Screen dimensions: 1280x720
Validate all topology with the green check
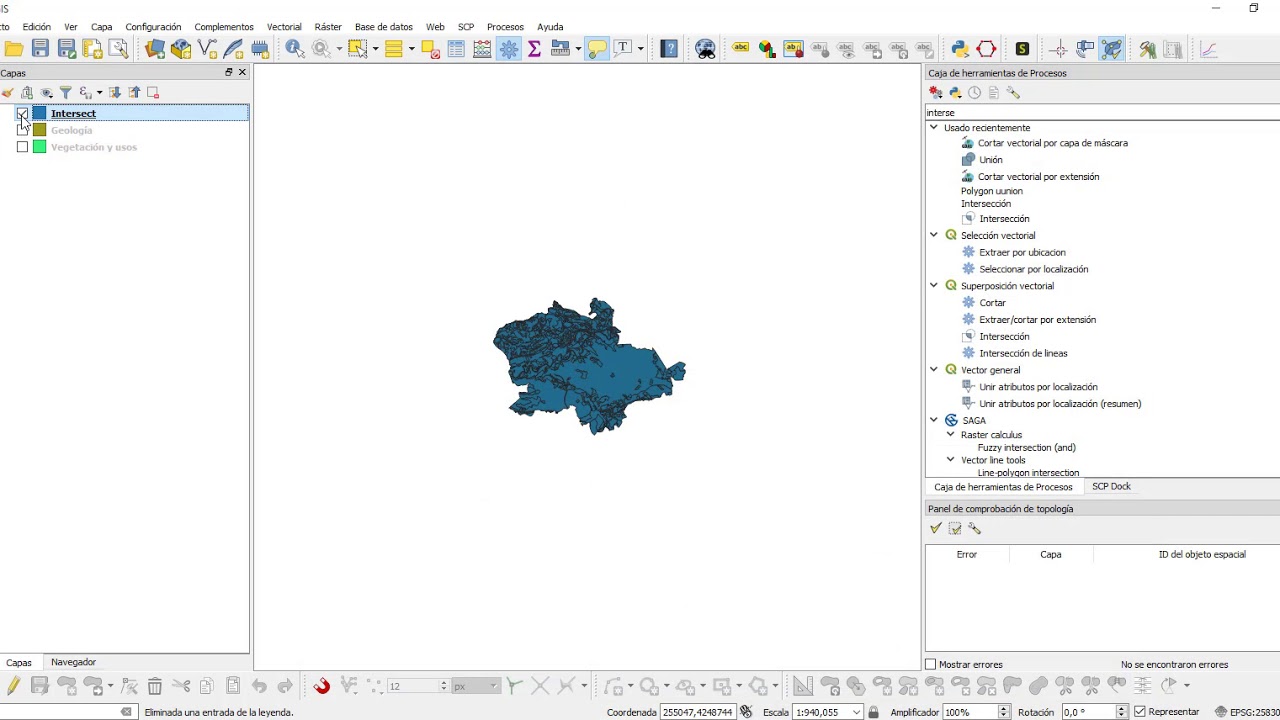936,528
